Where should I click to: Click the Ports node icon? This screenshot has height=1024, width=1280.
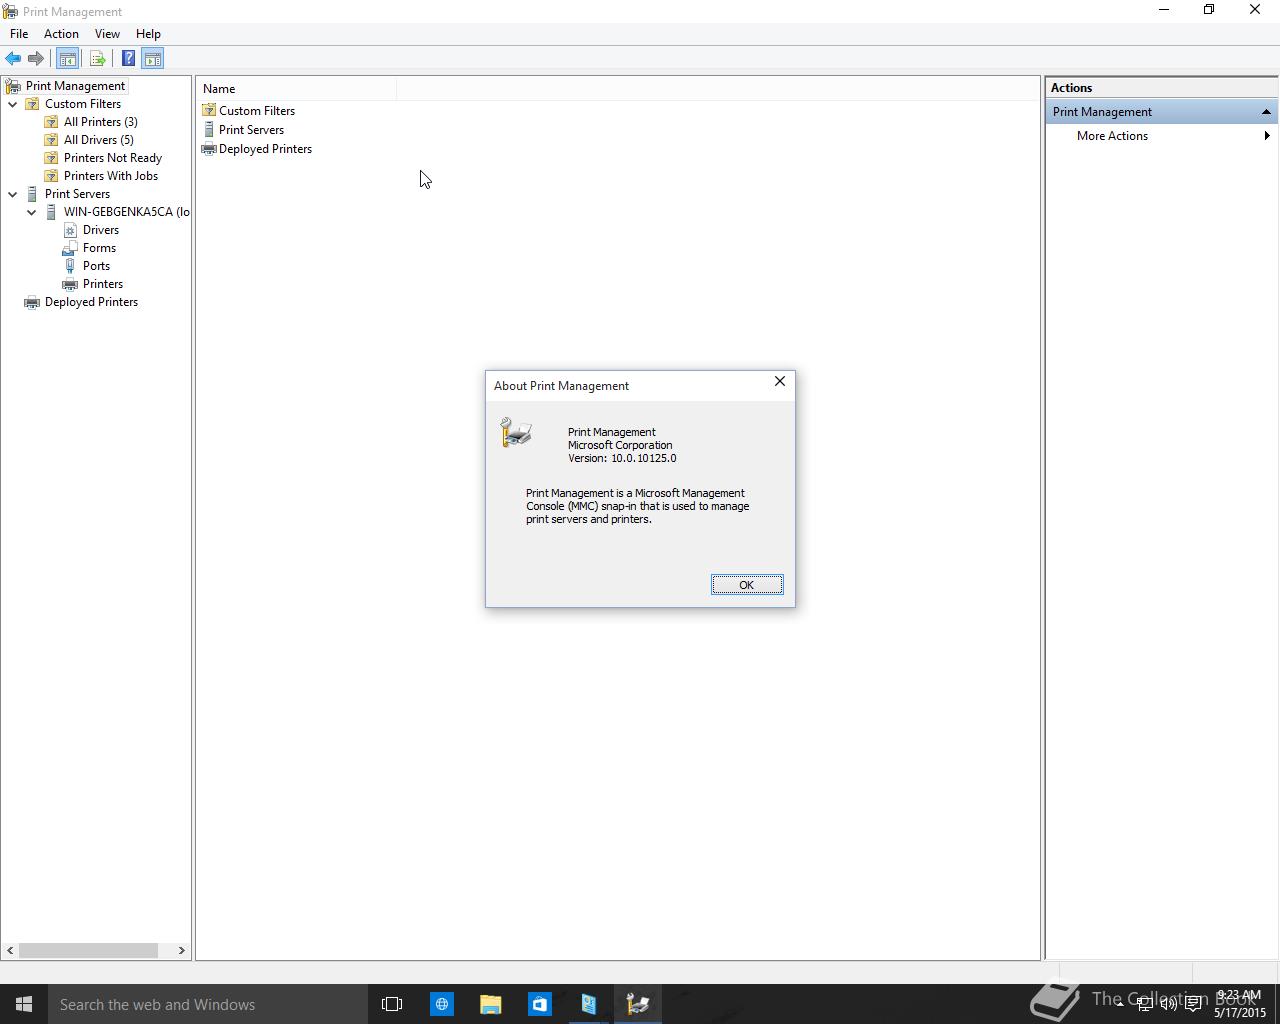click(70, 266)
